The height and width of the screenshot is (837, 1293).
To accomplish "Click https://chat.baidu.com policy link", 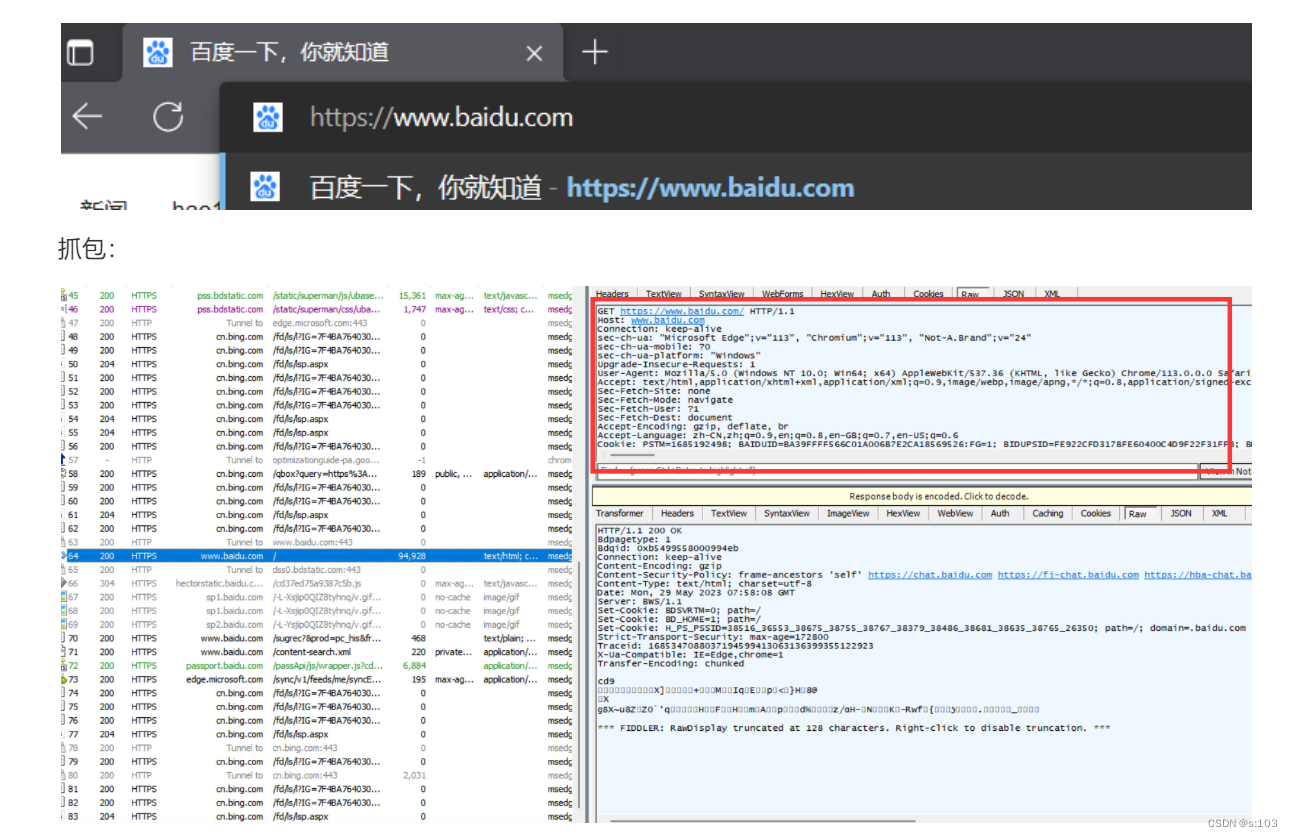I will coord(930,575).
